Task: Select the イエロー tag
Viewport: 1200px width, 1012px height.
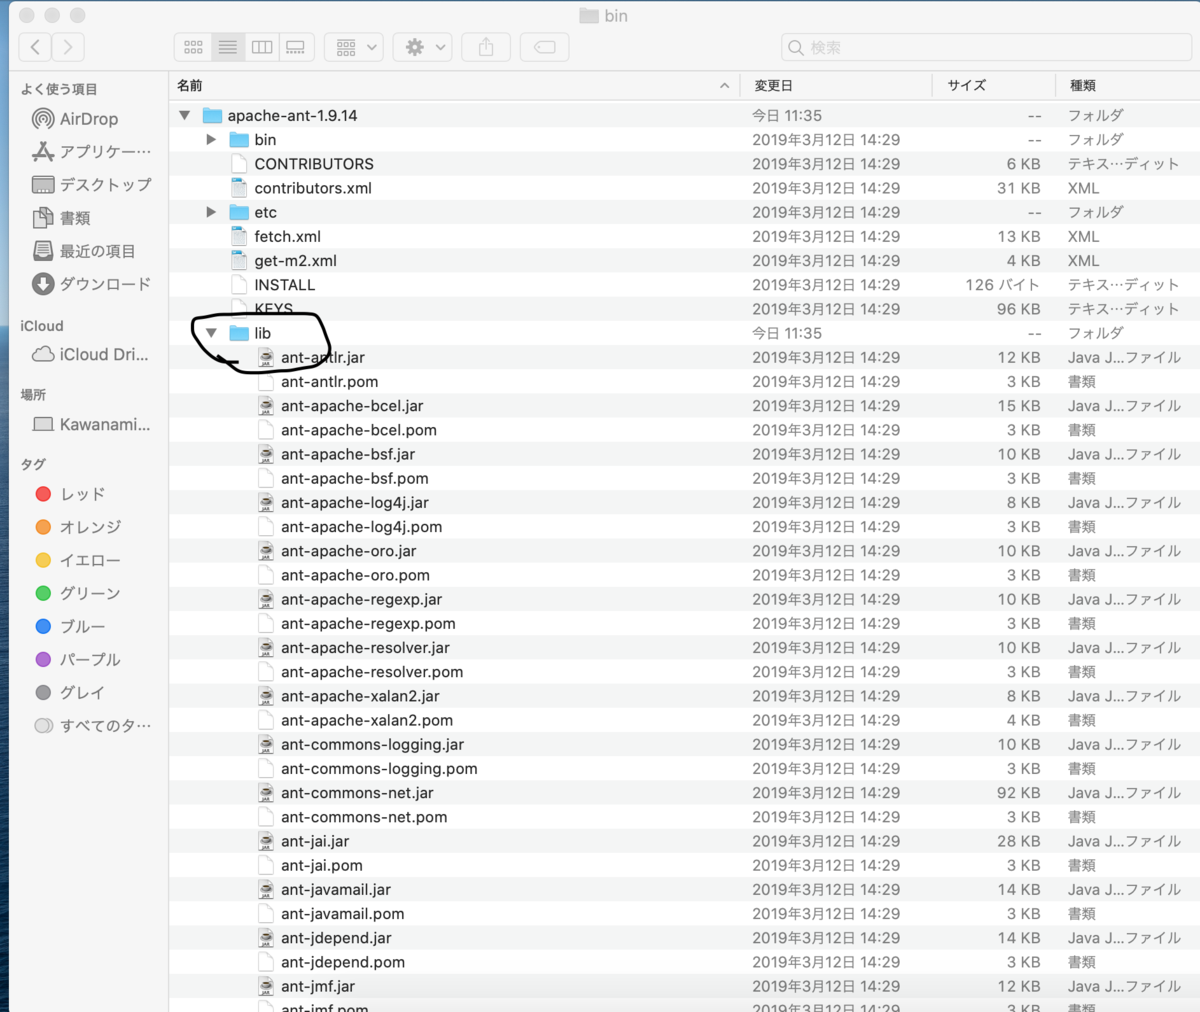Action: [x=77, y=560]
